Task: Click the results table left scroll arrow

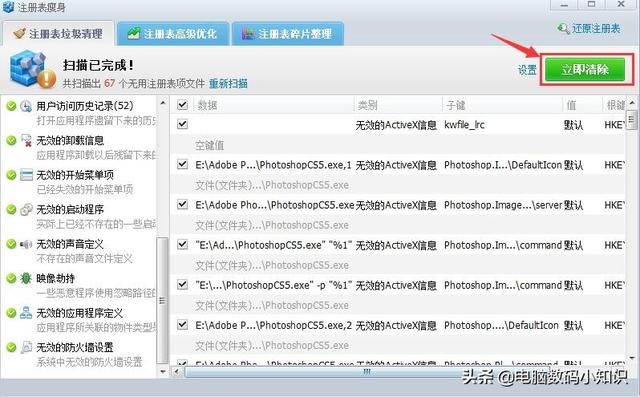Action: point(177,372)
